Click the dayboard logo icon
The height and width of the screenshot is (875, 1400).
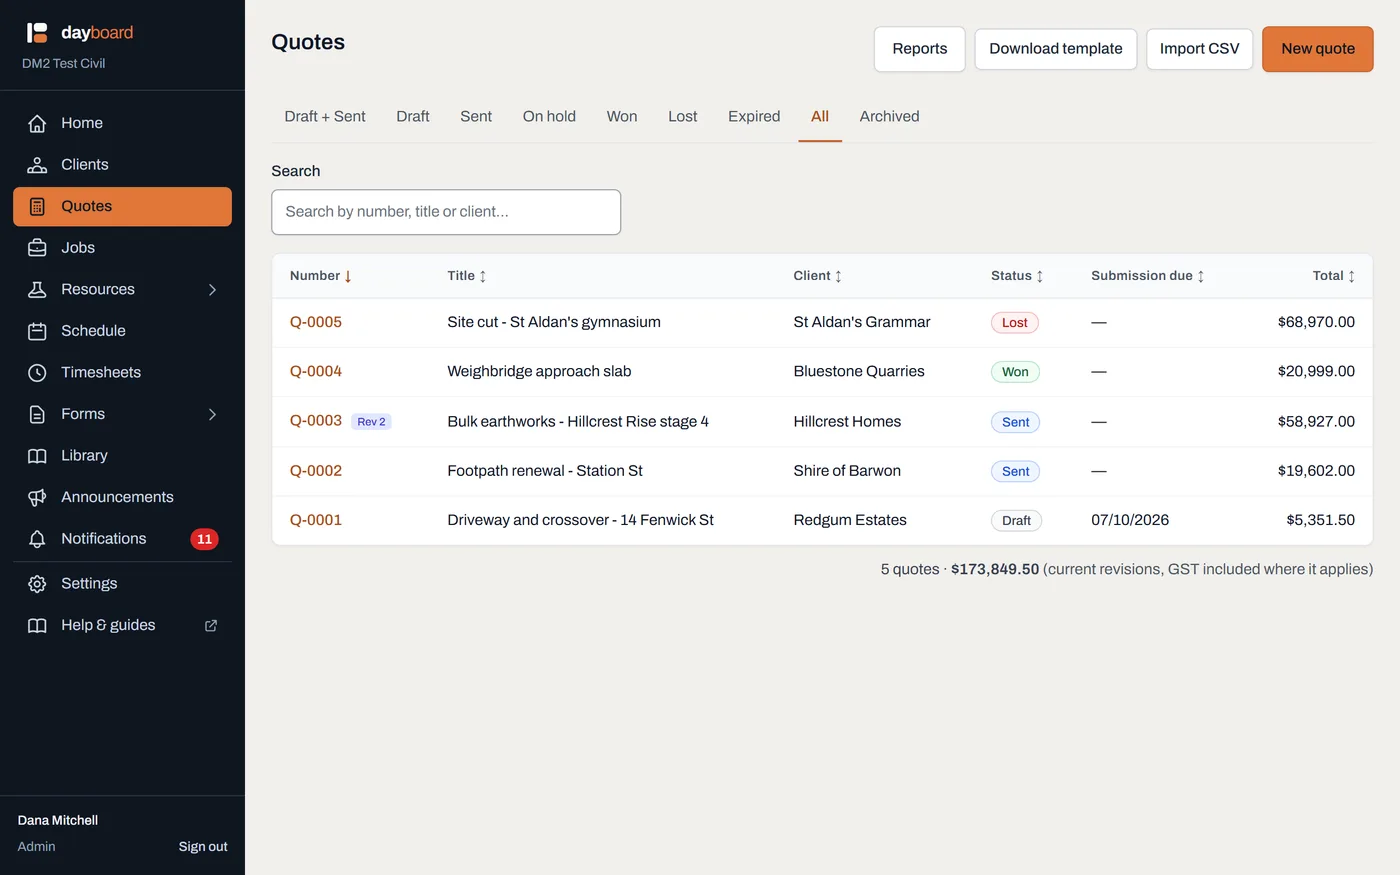point(37,33)
